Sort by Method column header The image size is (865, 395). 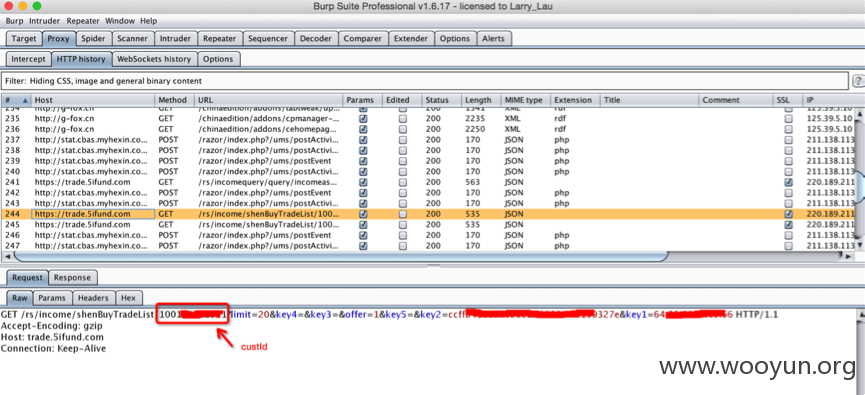coord(174,100)
